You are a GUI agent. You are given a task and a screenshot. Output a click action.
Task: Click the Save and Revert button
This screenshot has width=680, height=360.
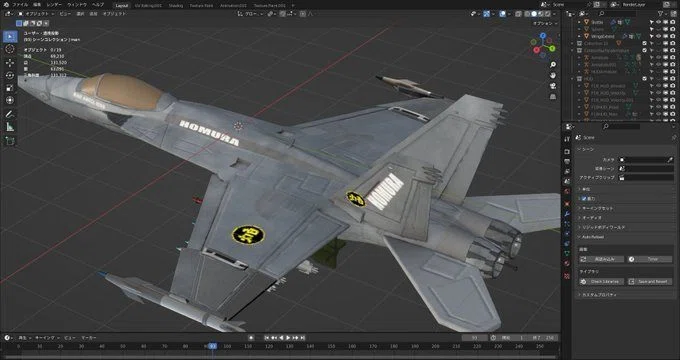(649, 281)
